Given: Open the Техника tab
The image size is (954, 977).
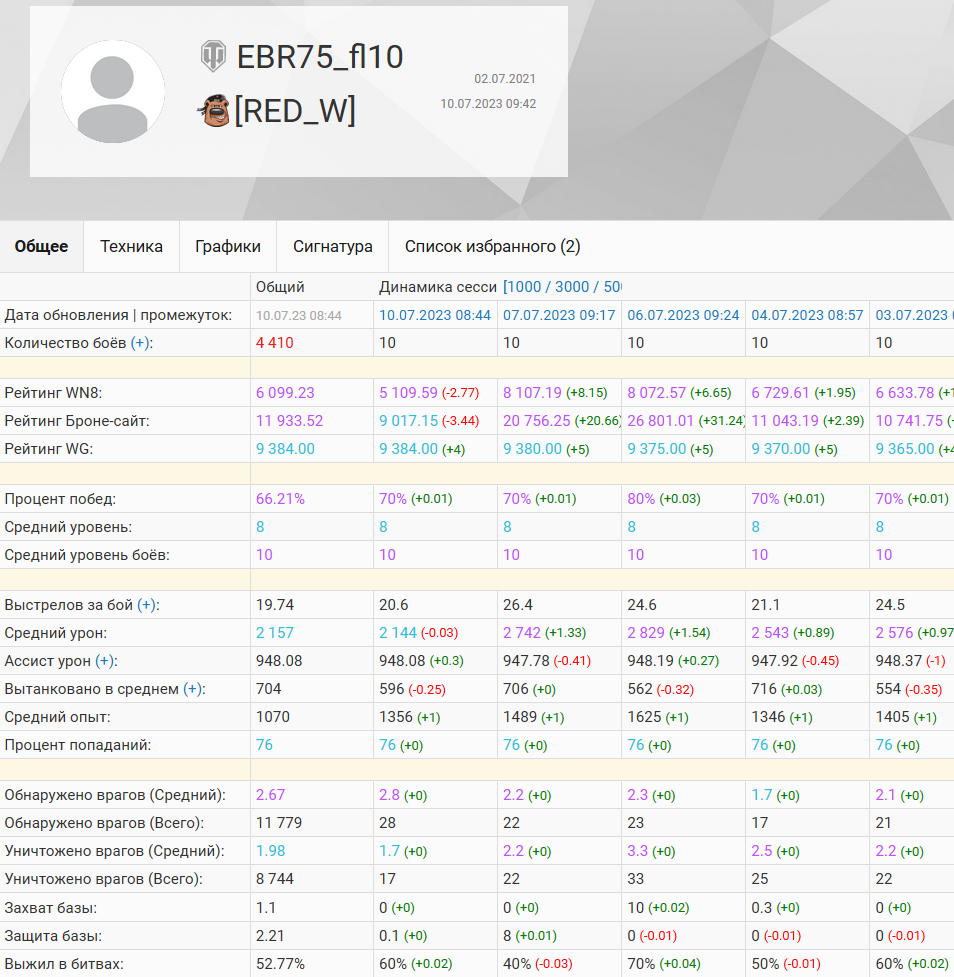Looking at the screenshot, I should pos(131,246).
